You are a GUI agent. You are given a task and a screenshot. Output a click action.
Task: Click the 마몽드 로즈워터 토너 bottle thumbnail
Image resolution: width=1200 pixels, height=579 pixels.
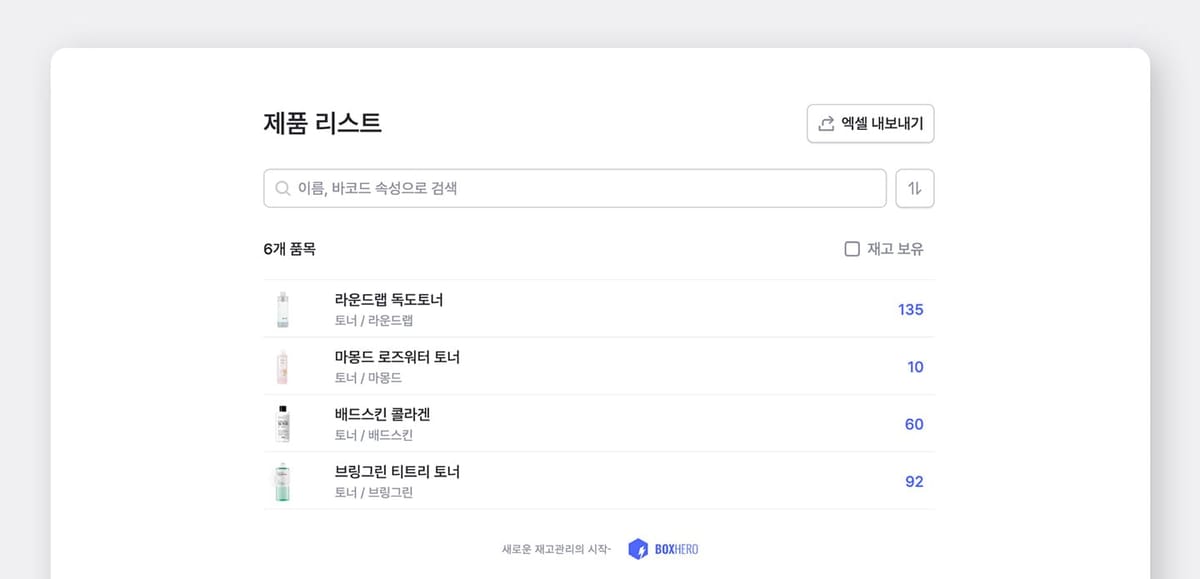[x=283, y=366]
